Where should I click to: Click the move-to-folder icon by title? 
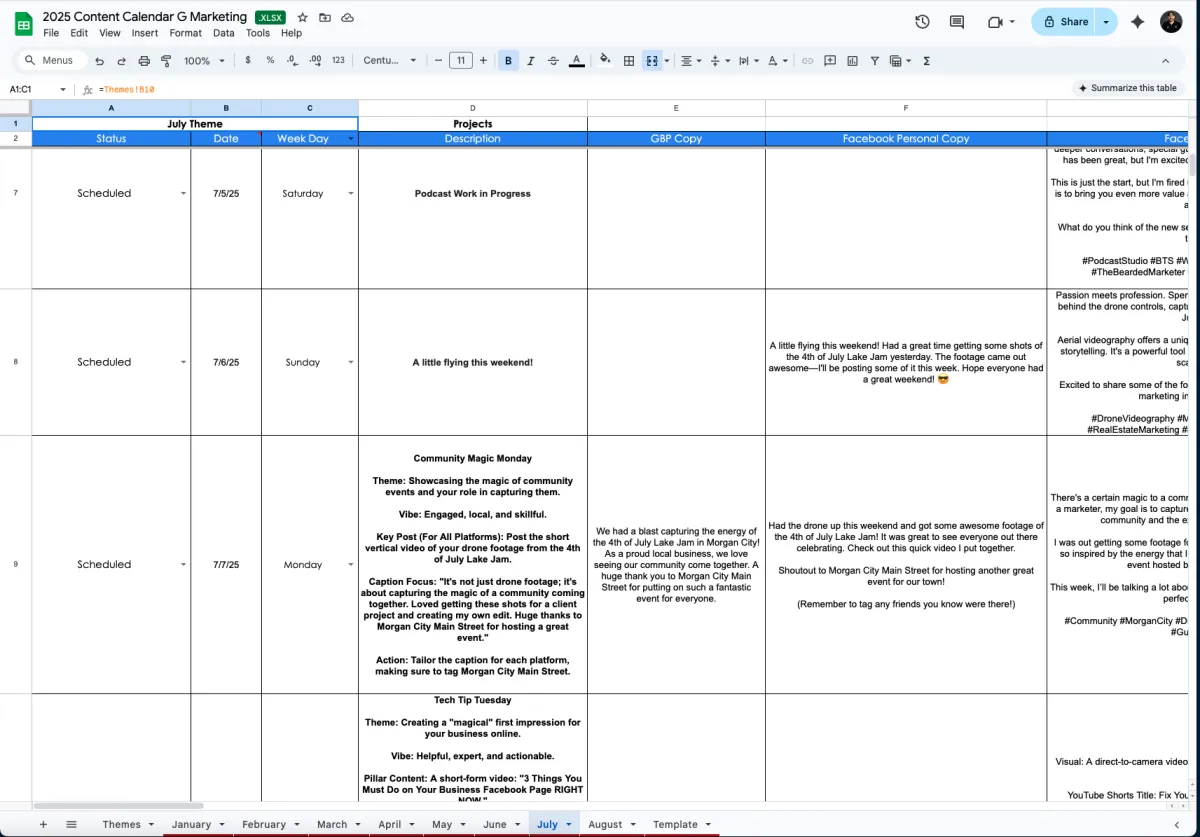pos(325,18)
